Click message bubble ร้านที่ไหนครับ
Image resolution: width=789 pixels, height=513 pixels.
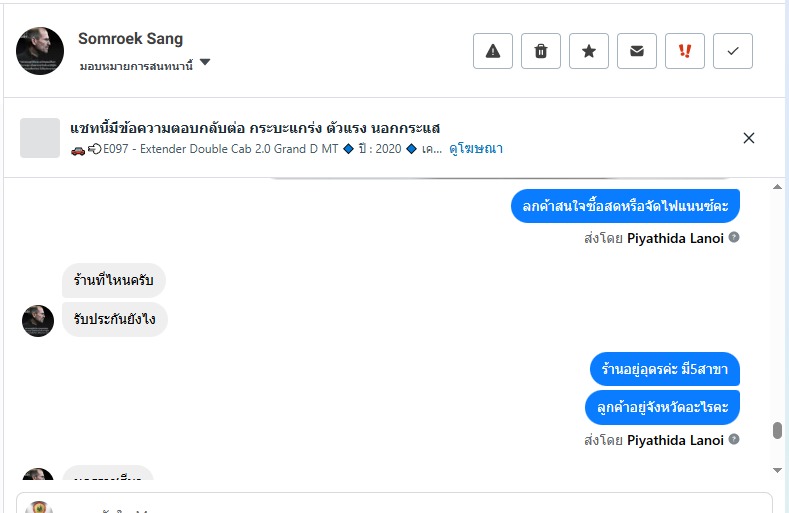click(x=113, y=280)
